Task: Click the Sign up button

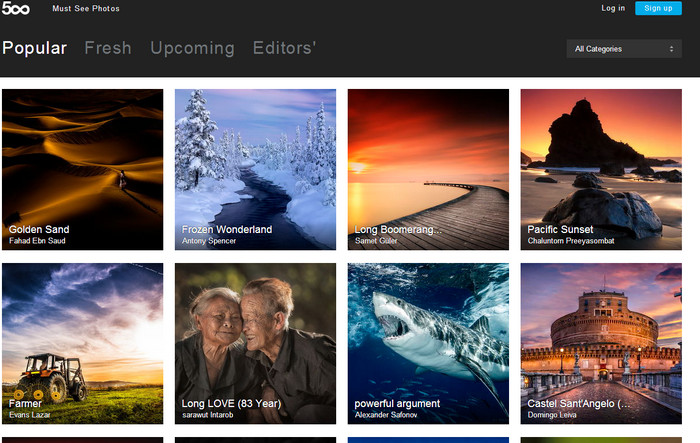Action: click(658, 8)
